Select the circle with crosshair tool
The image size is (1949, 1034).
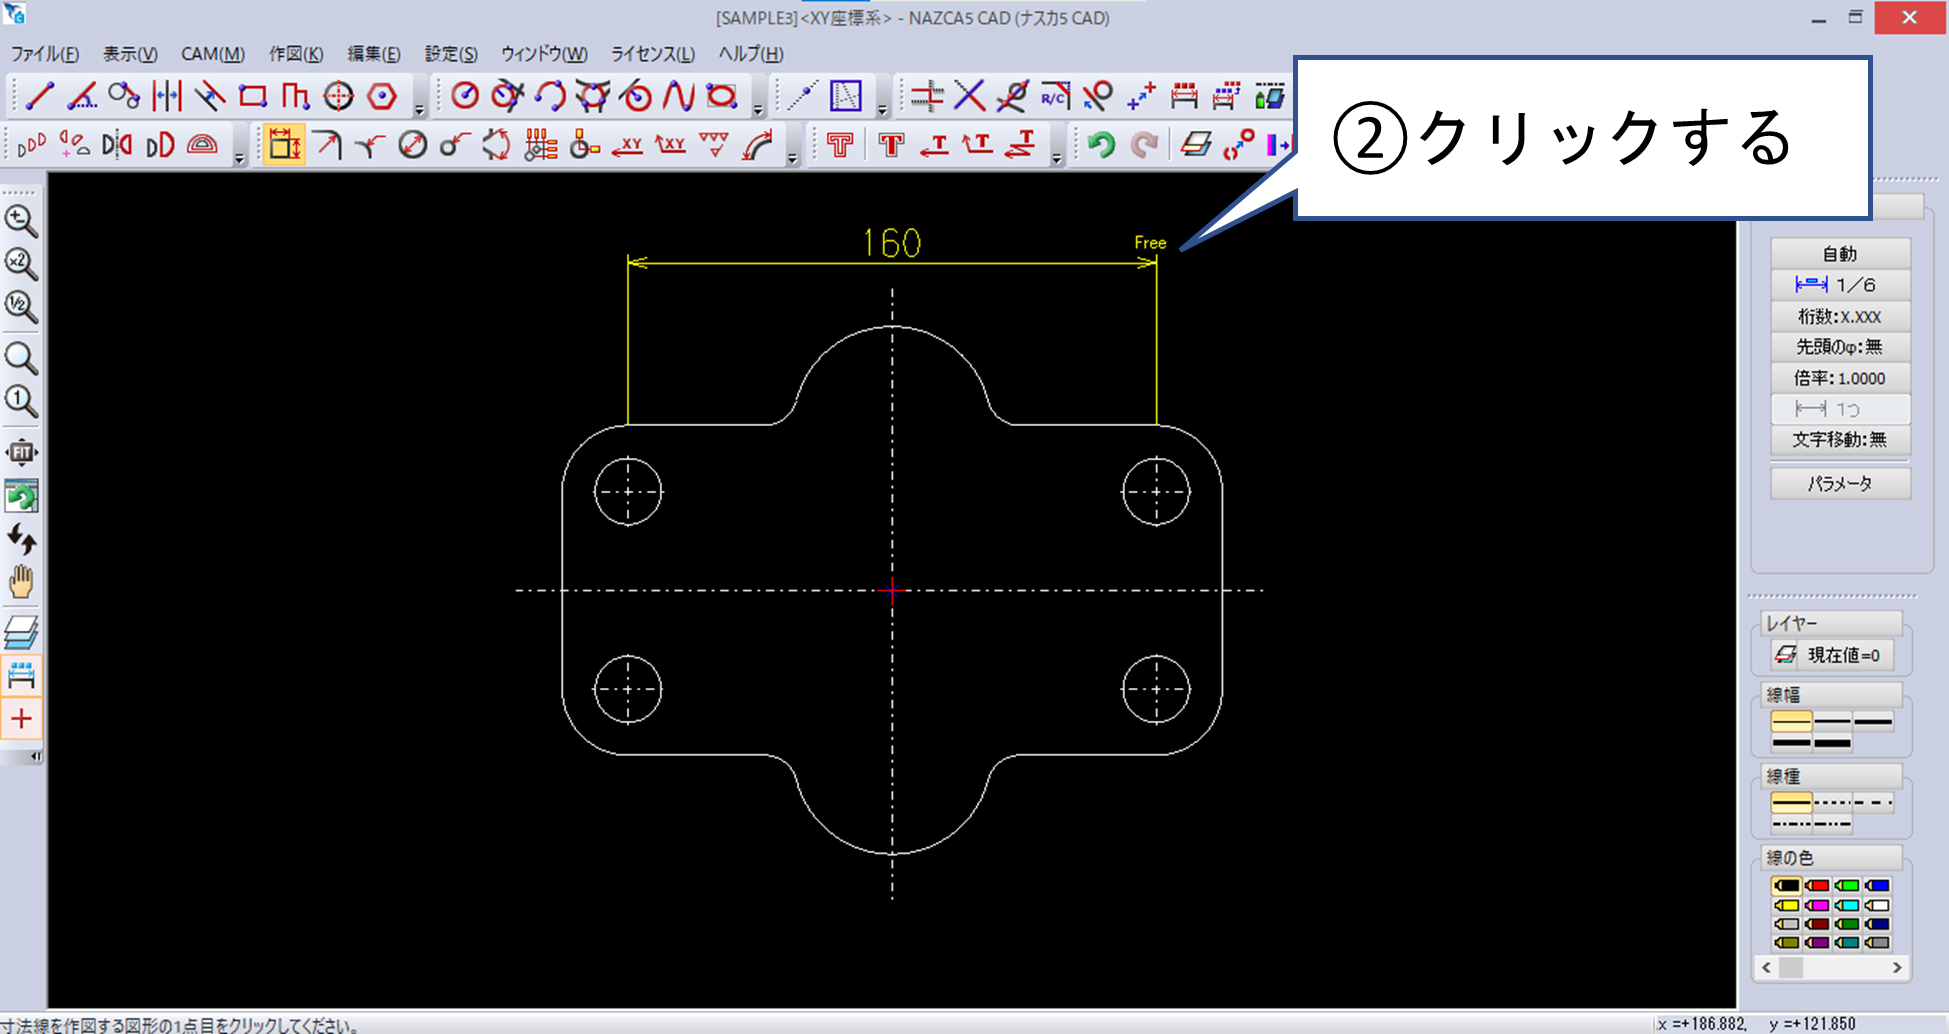pos(339,96)
